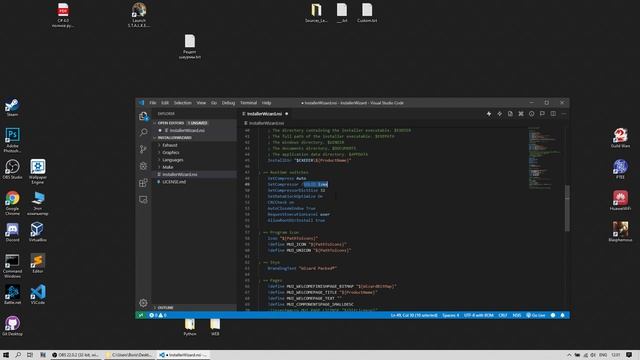Image resolution: width=640 pixels, height=360 pixels.
Task: Open the Python folder on the desktop
Action: 190,328
